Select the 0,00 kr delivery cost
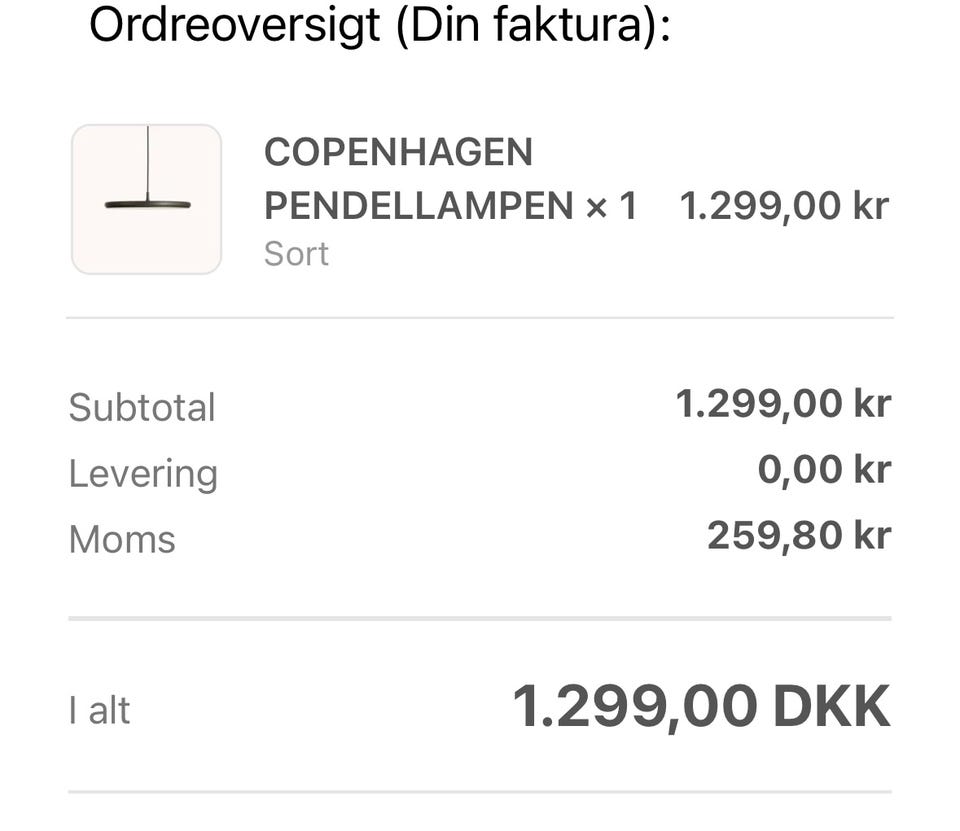 pyautogui.click(x=823, y=470)
